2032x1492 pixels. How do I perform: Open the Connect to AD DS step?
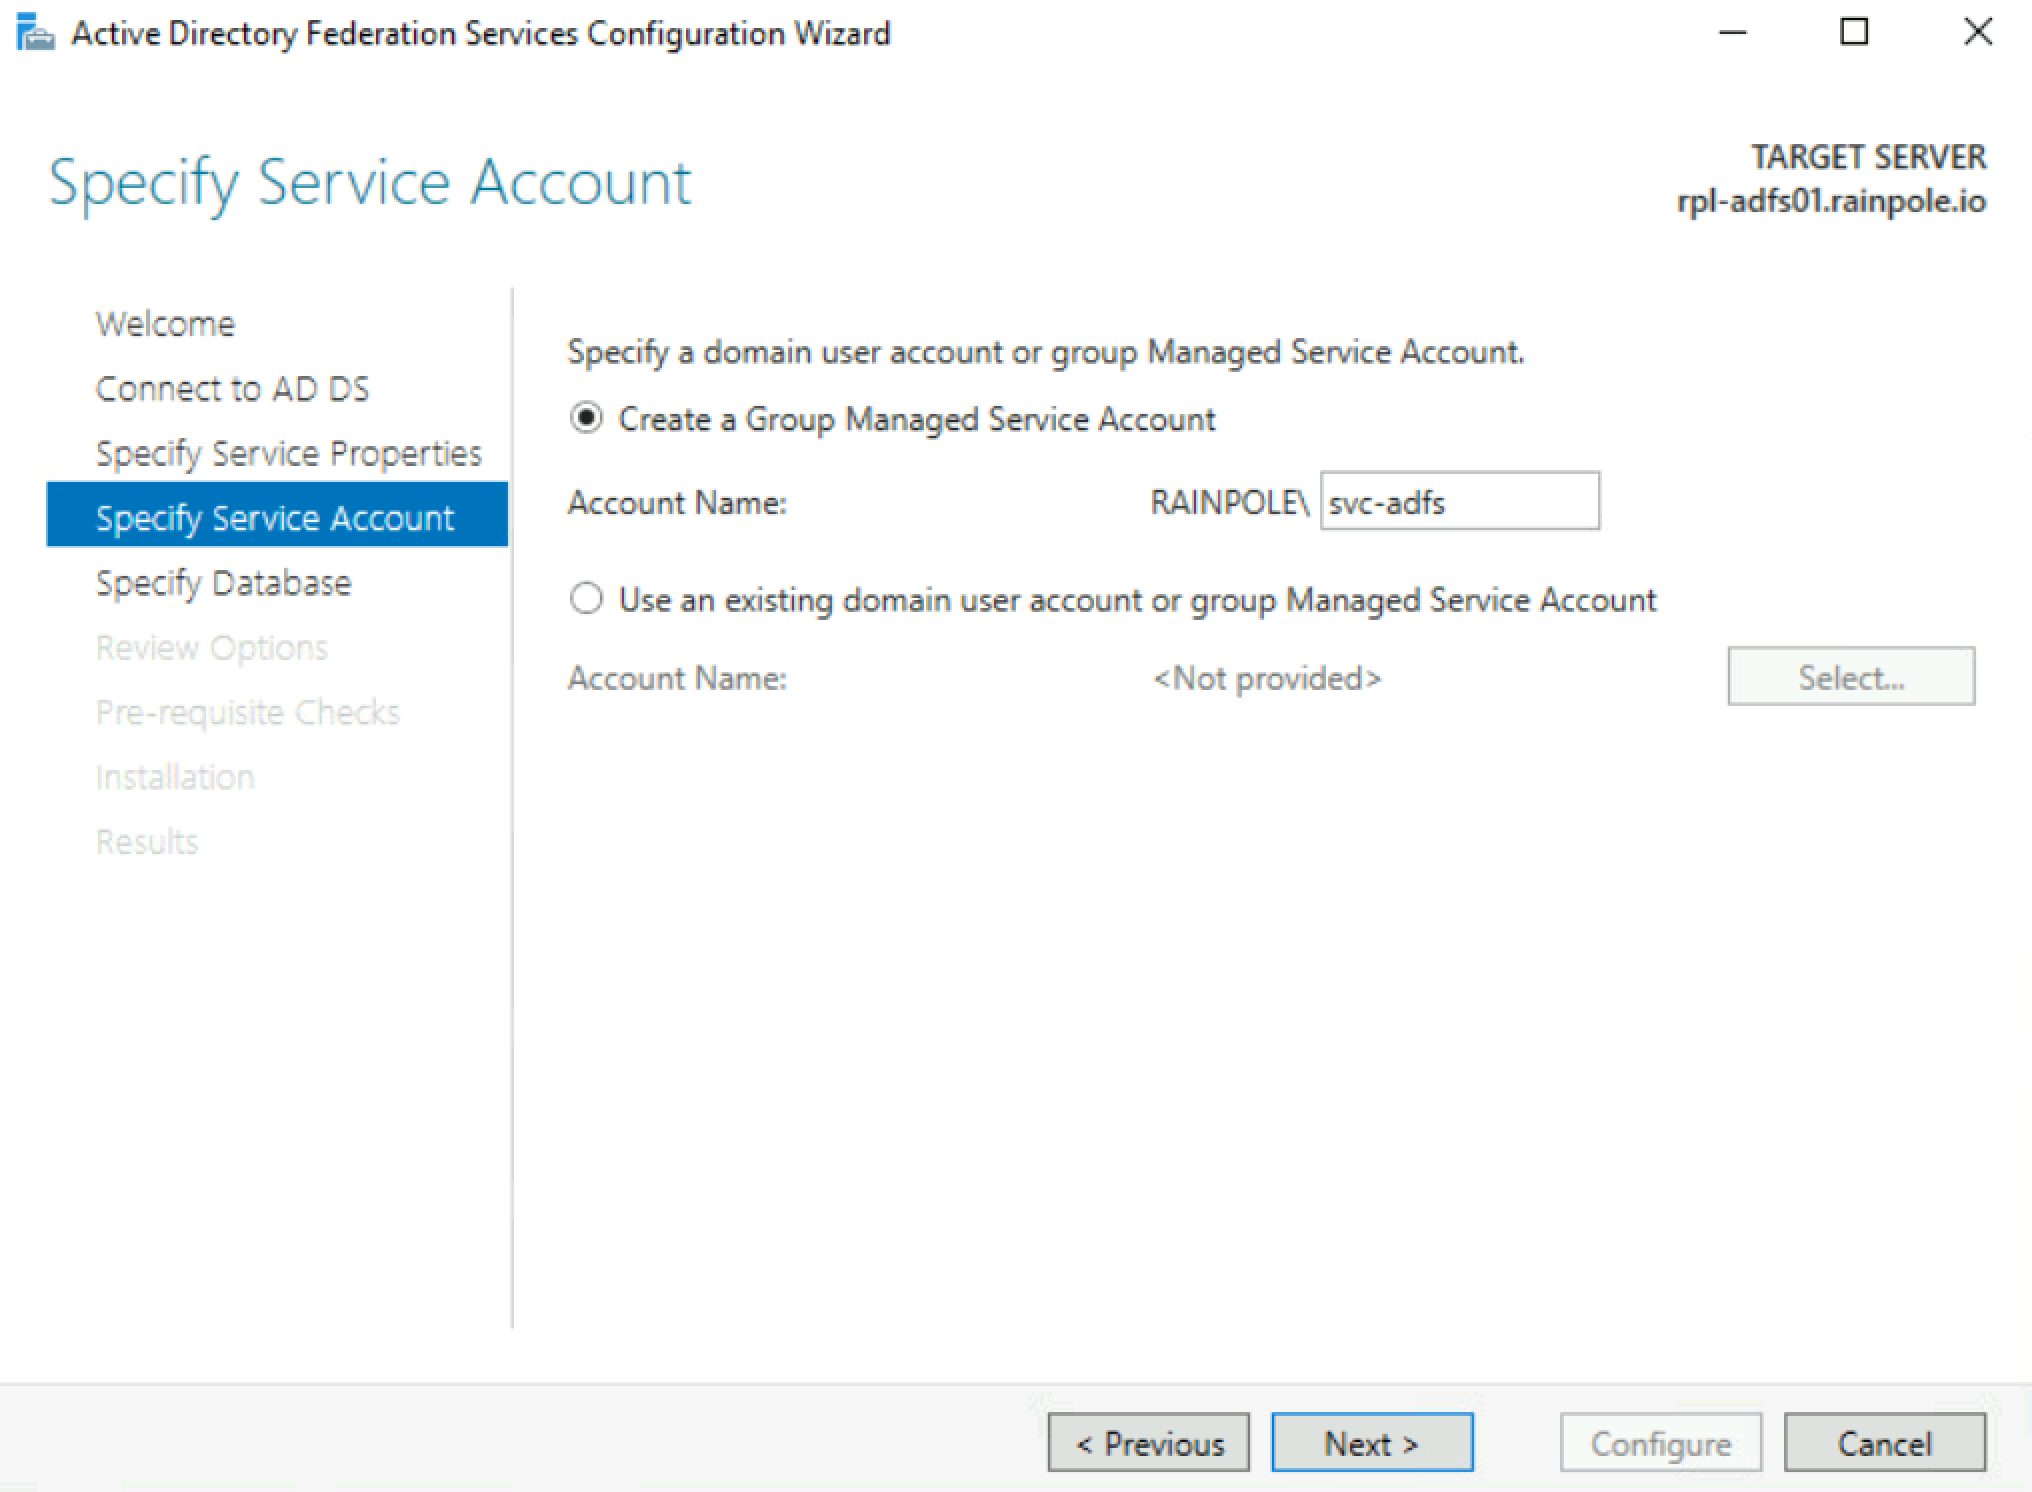(232, 389)
